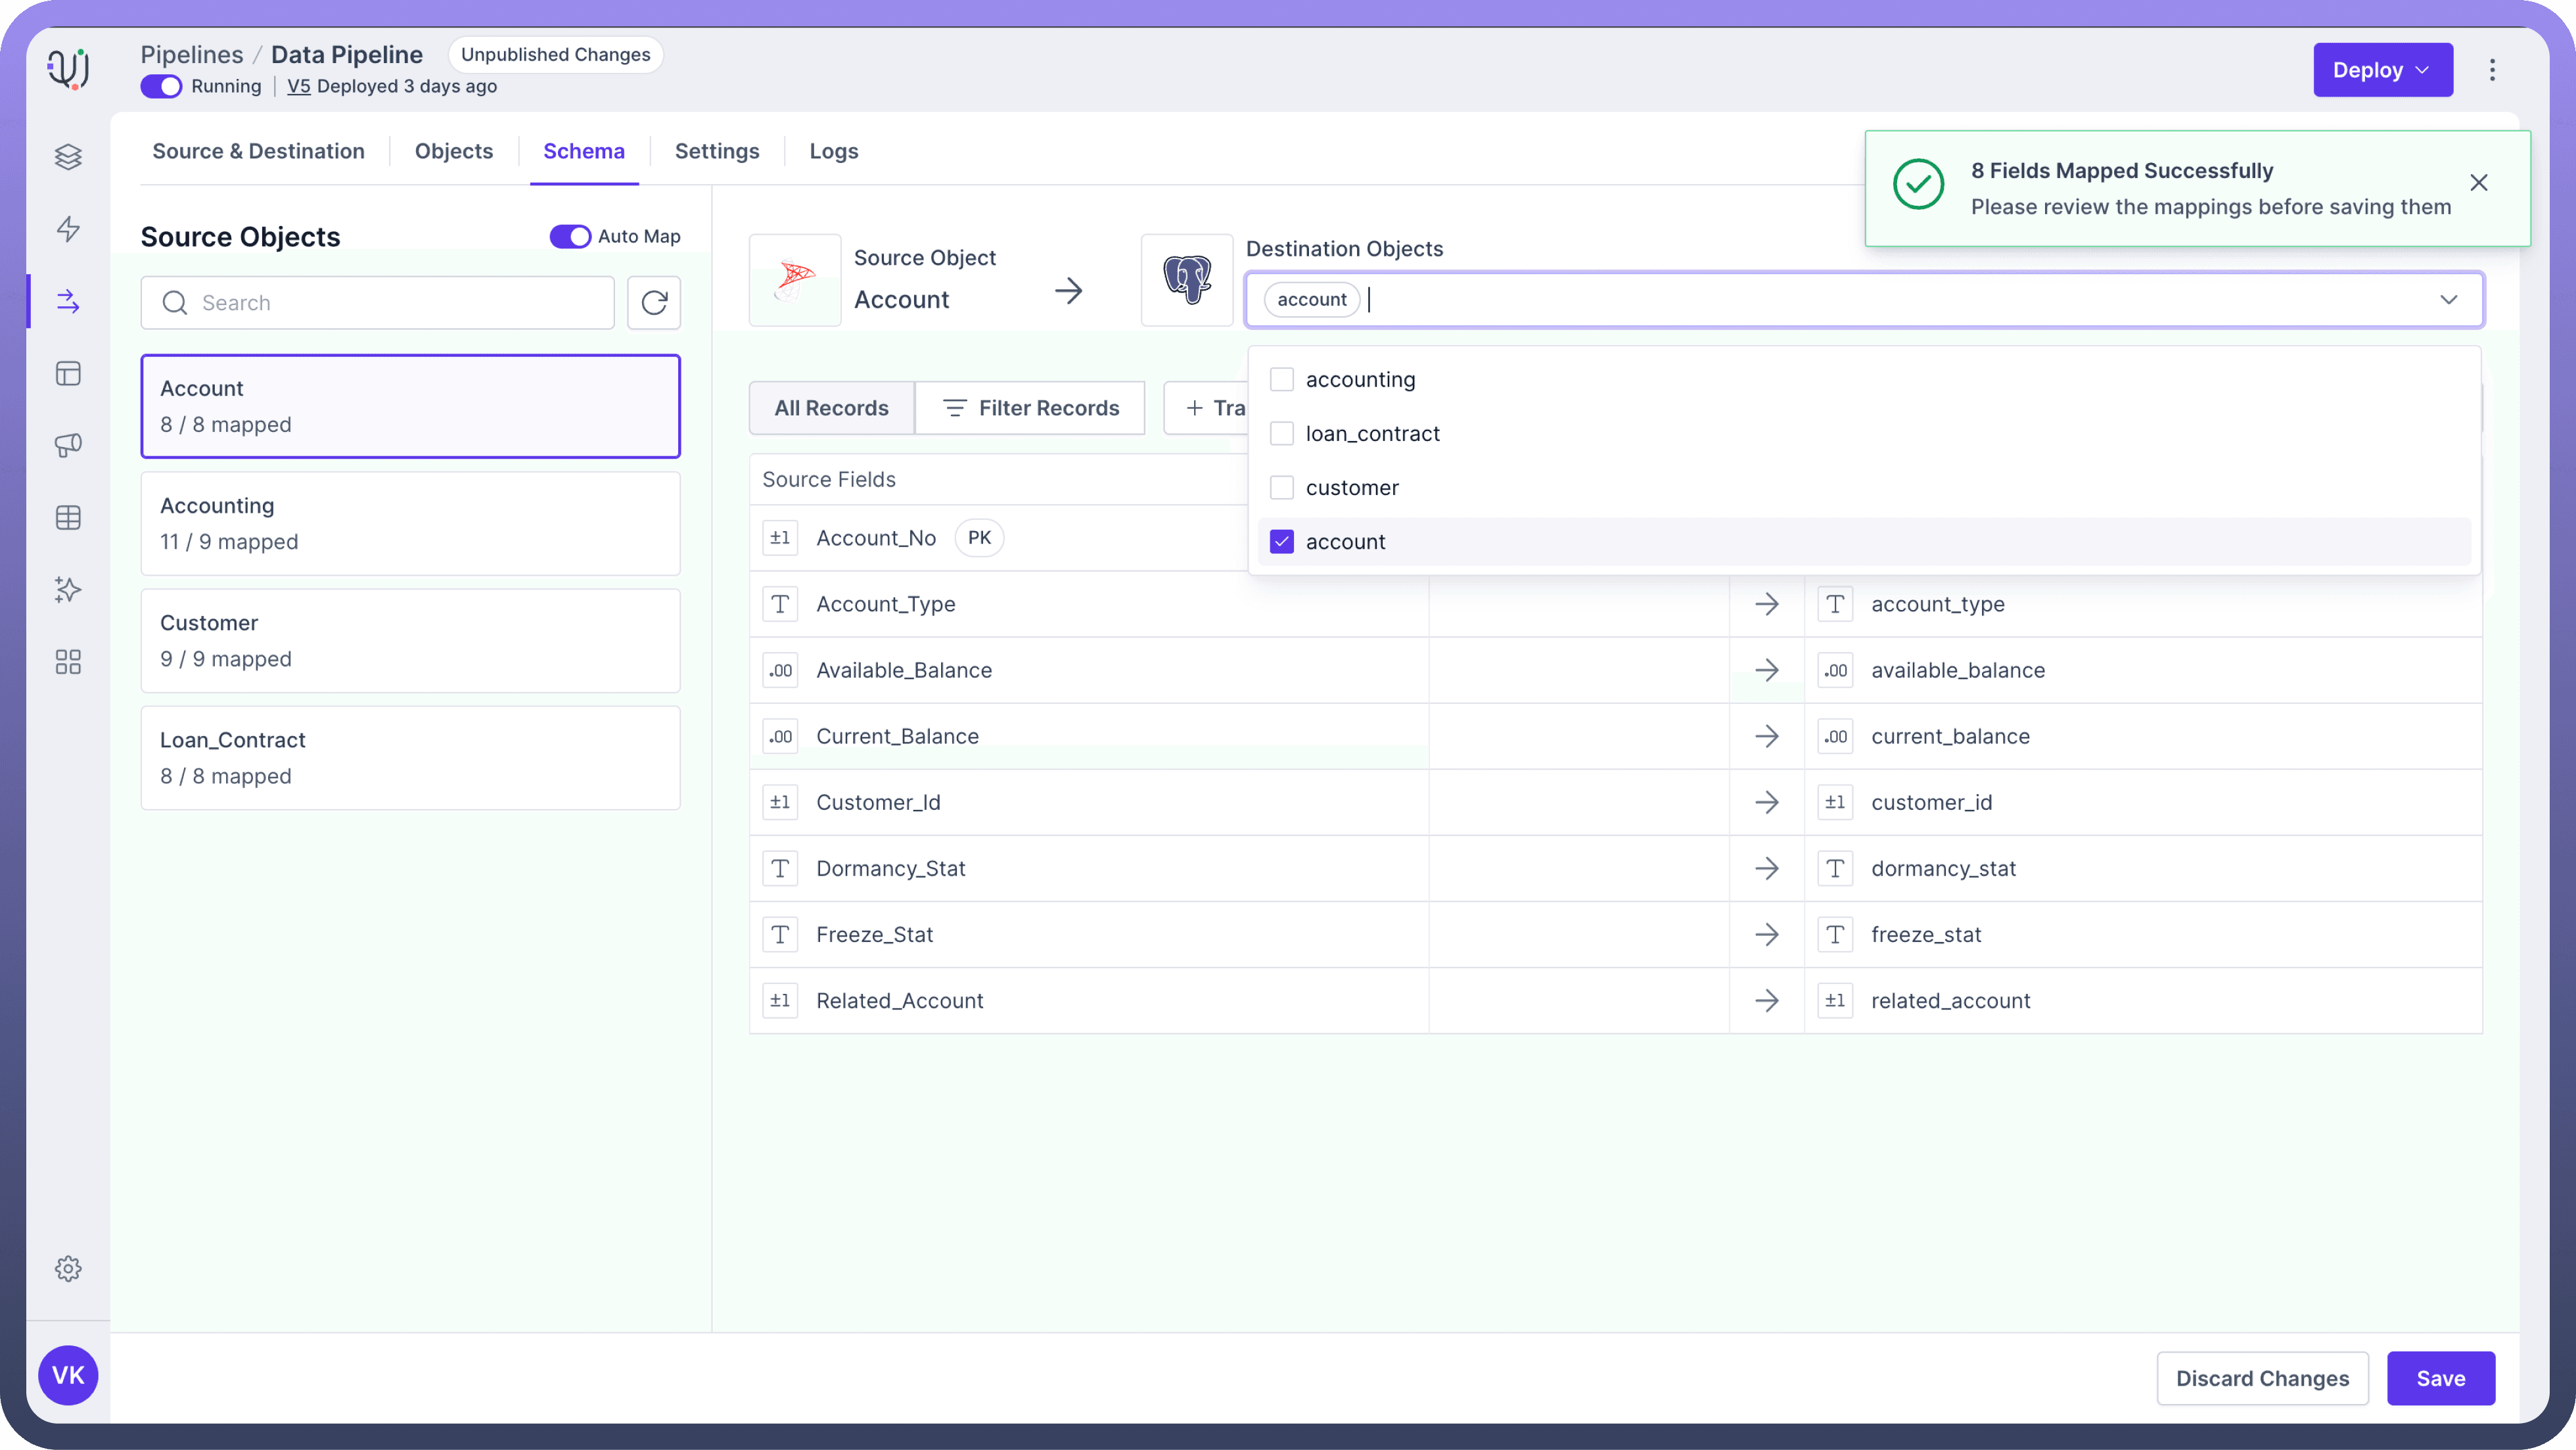Click the dormancy_stat destination field
Image resolution: width=2576 pixels, height=1450 pixels.
coord(1943,868)
